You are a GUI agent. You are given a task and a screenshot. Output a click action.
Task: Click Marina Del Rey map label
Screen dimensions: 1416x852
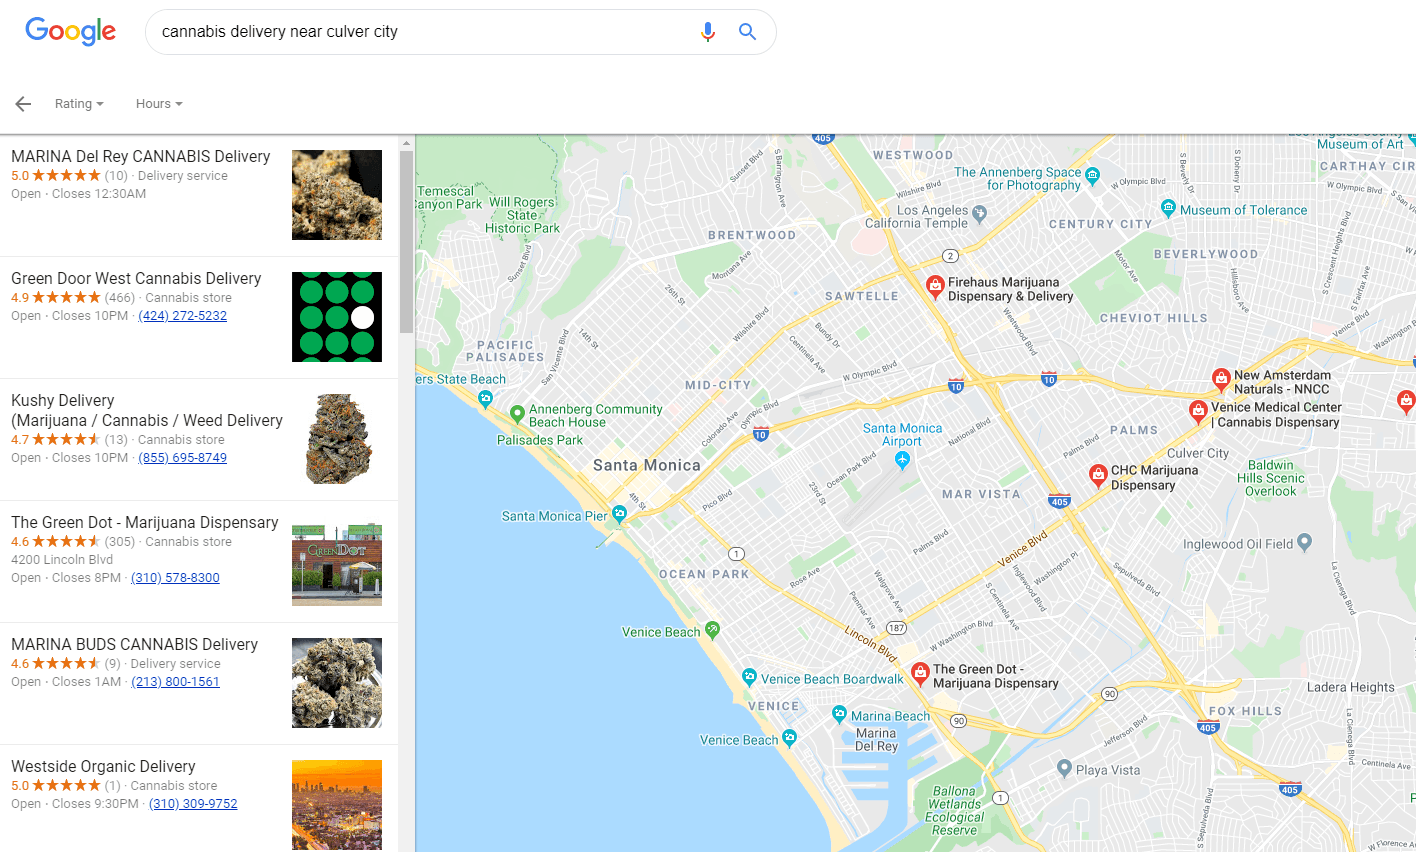[x=877, y=739]
